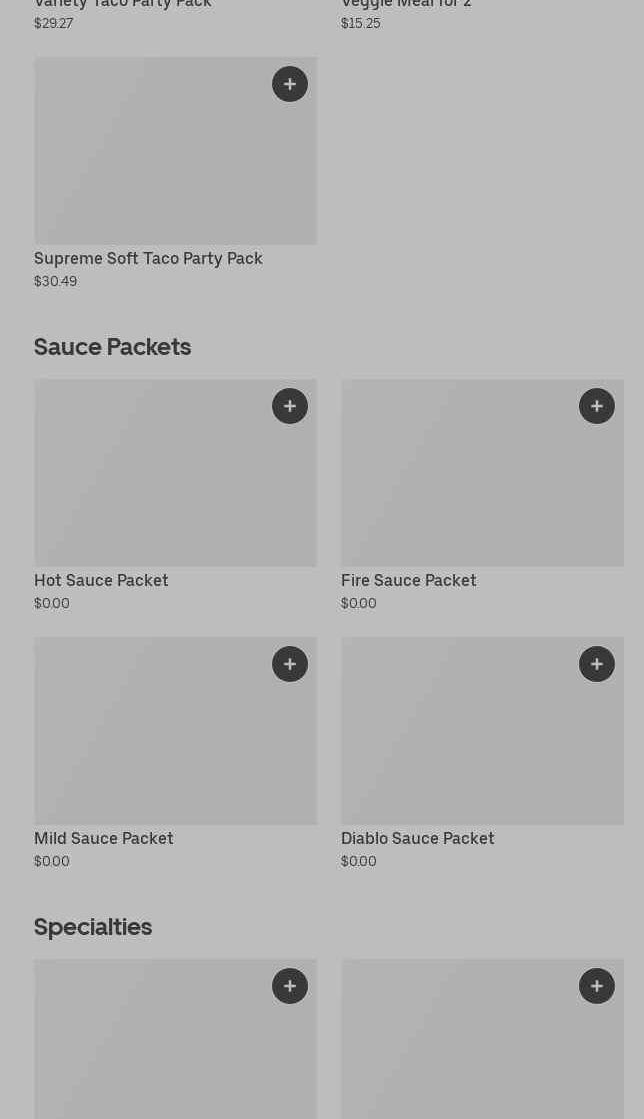Click the Sauce Packets section heading
The image size is (644, 1119).
click(112, 346)
